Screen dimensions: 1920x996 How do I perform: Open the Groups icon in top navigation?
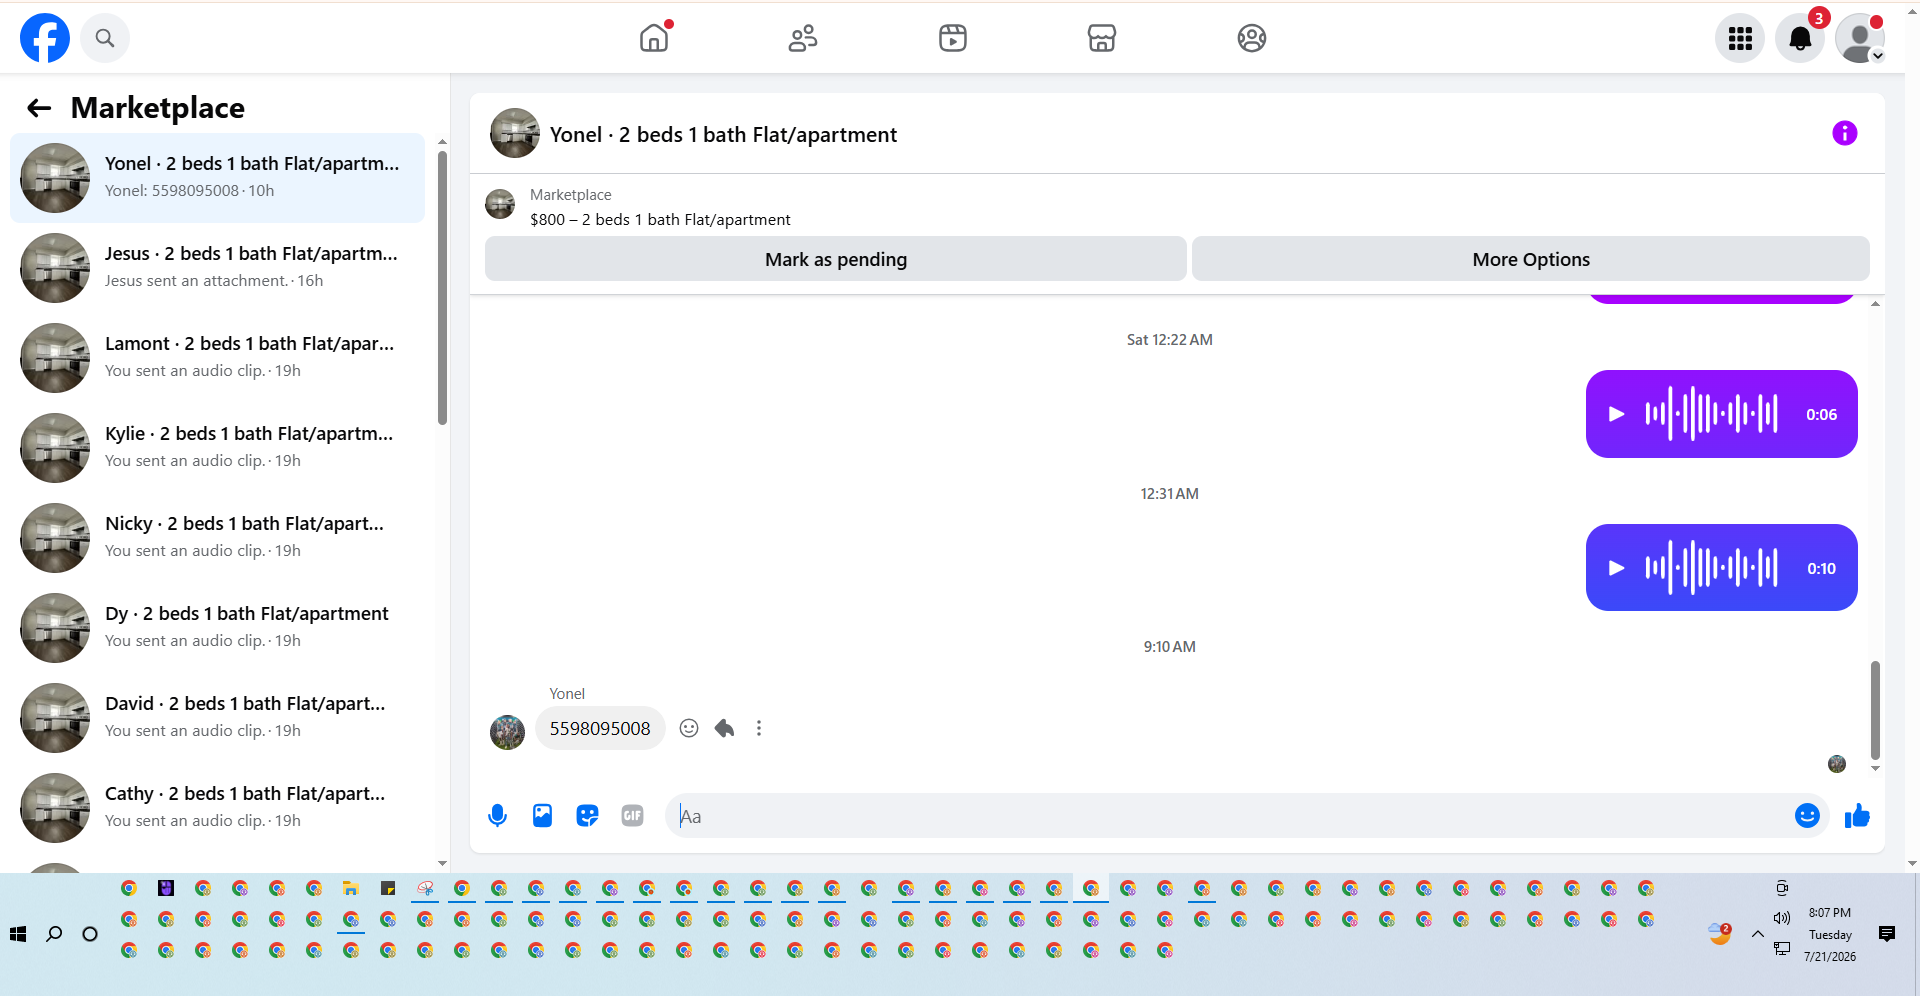point(1252,38)
